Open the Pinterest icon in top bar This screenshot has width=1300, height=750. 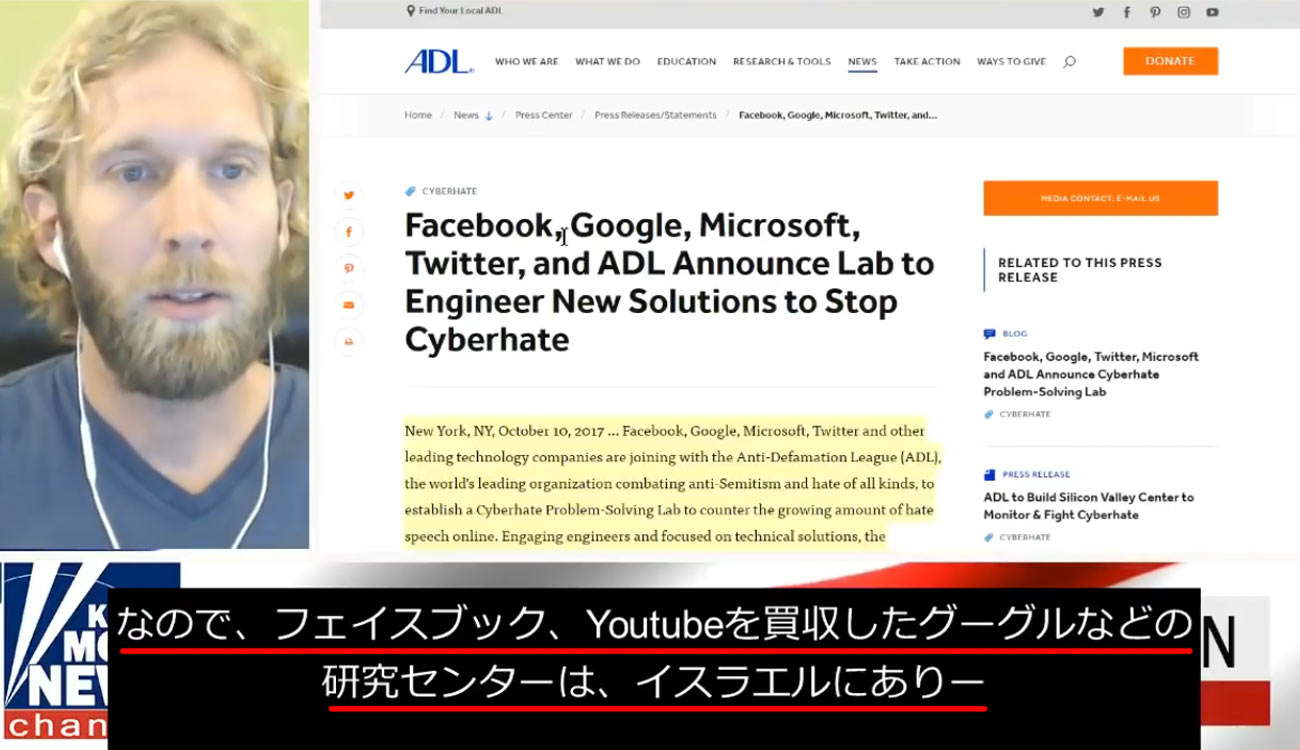click(1155, 12)
